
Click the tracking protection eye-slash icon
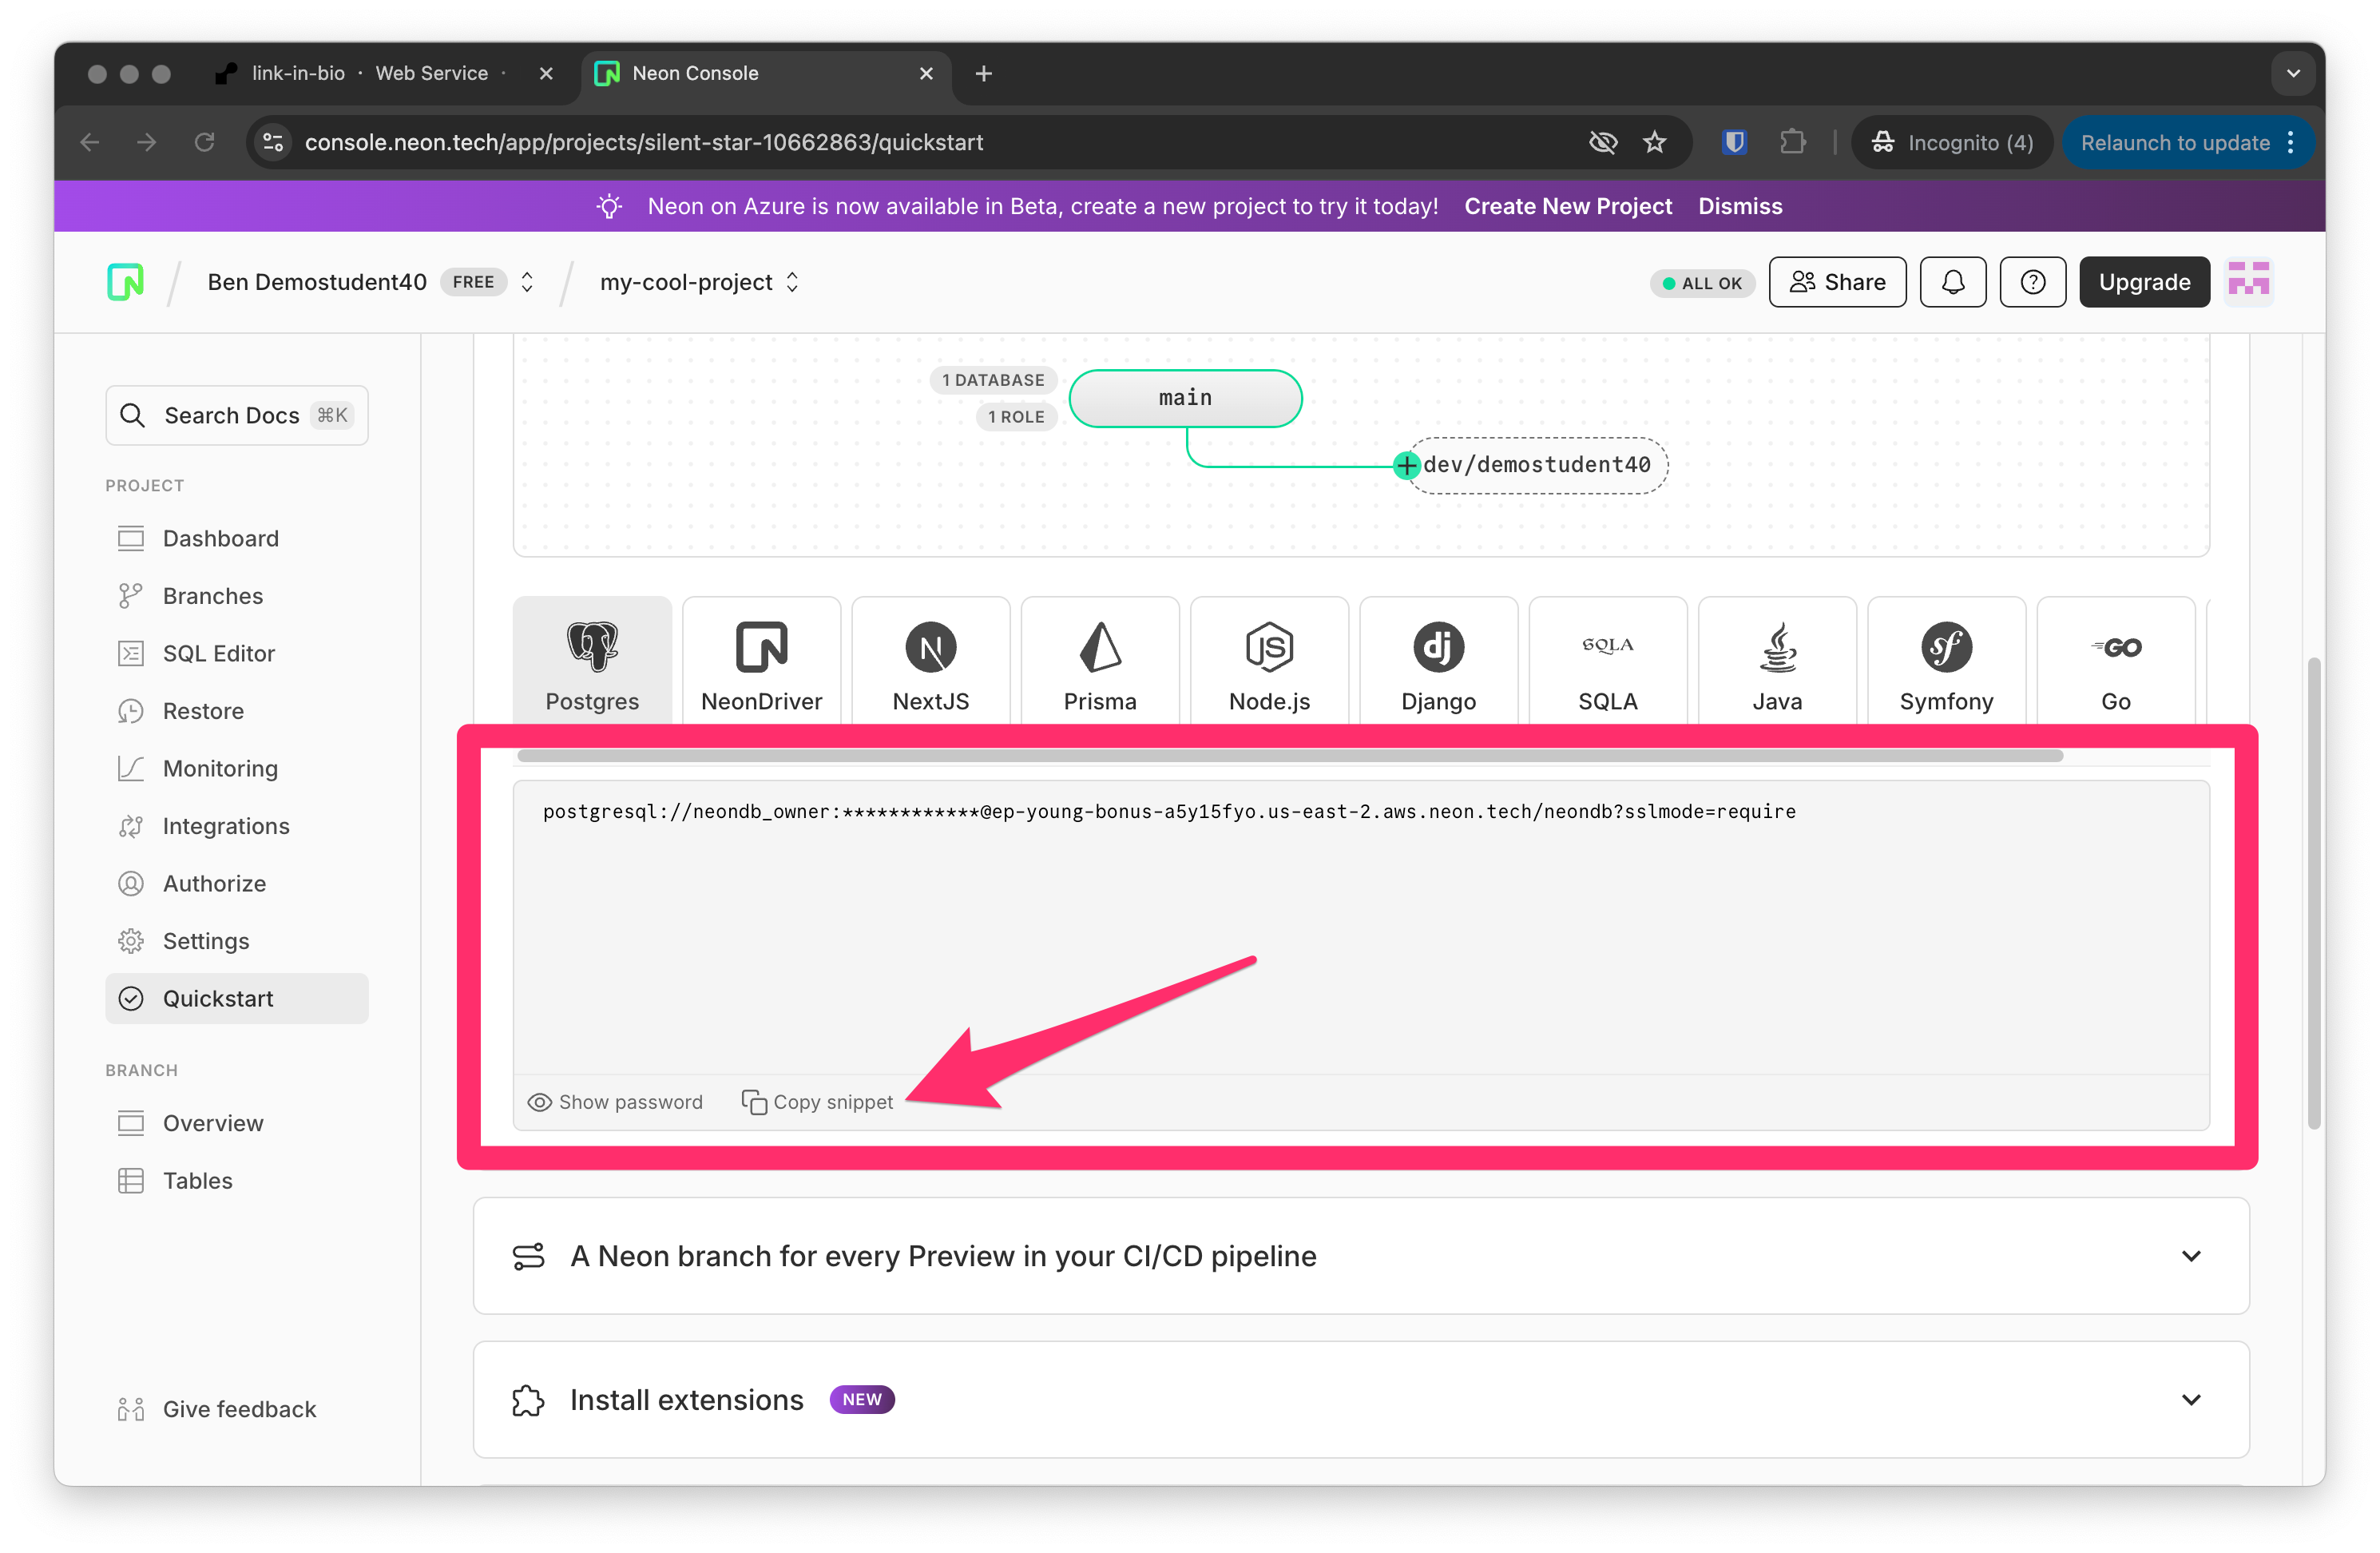(1603, 142)
